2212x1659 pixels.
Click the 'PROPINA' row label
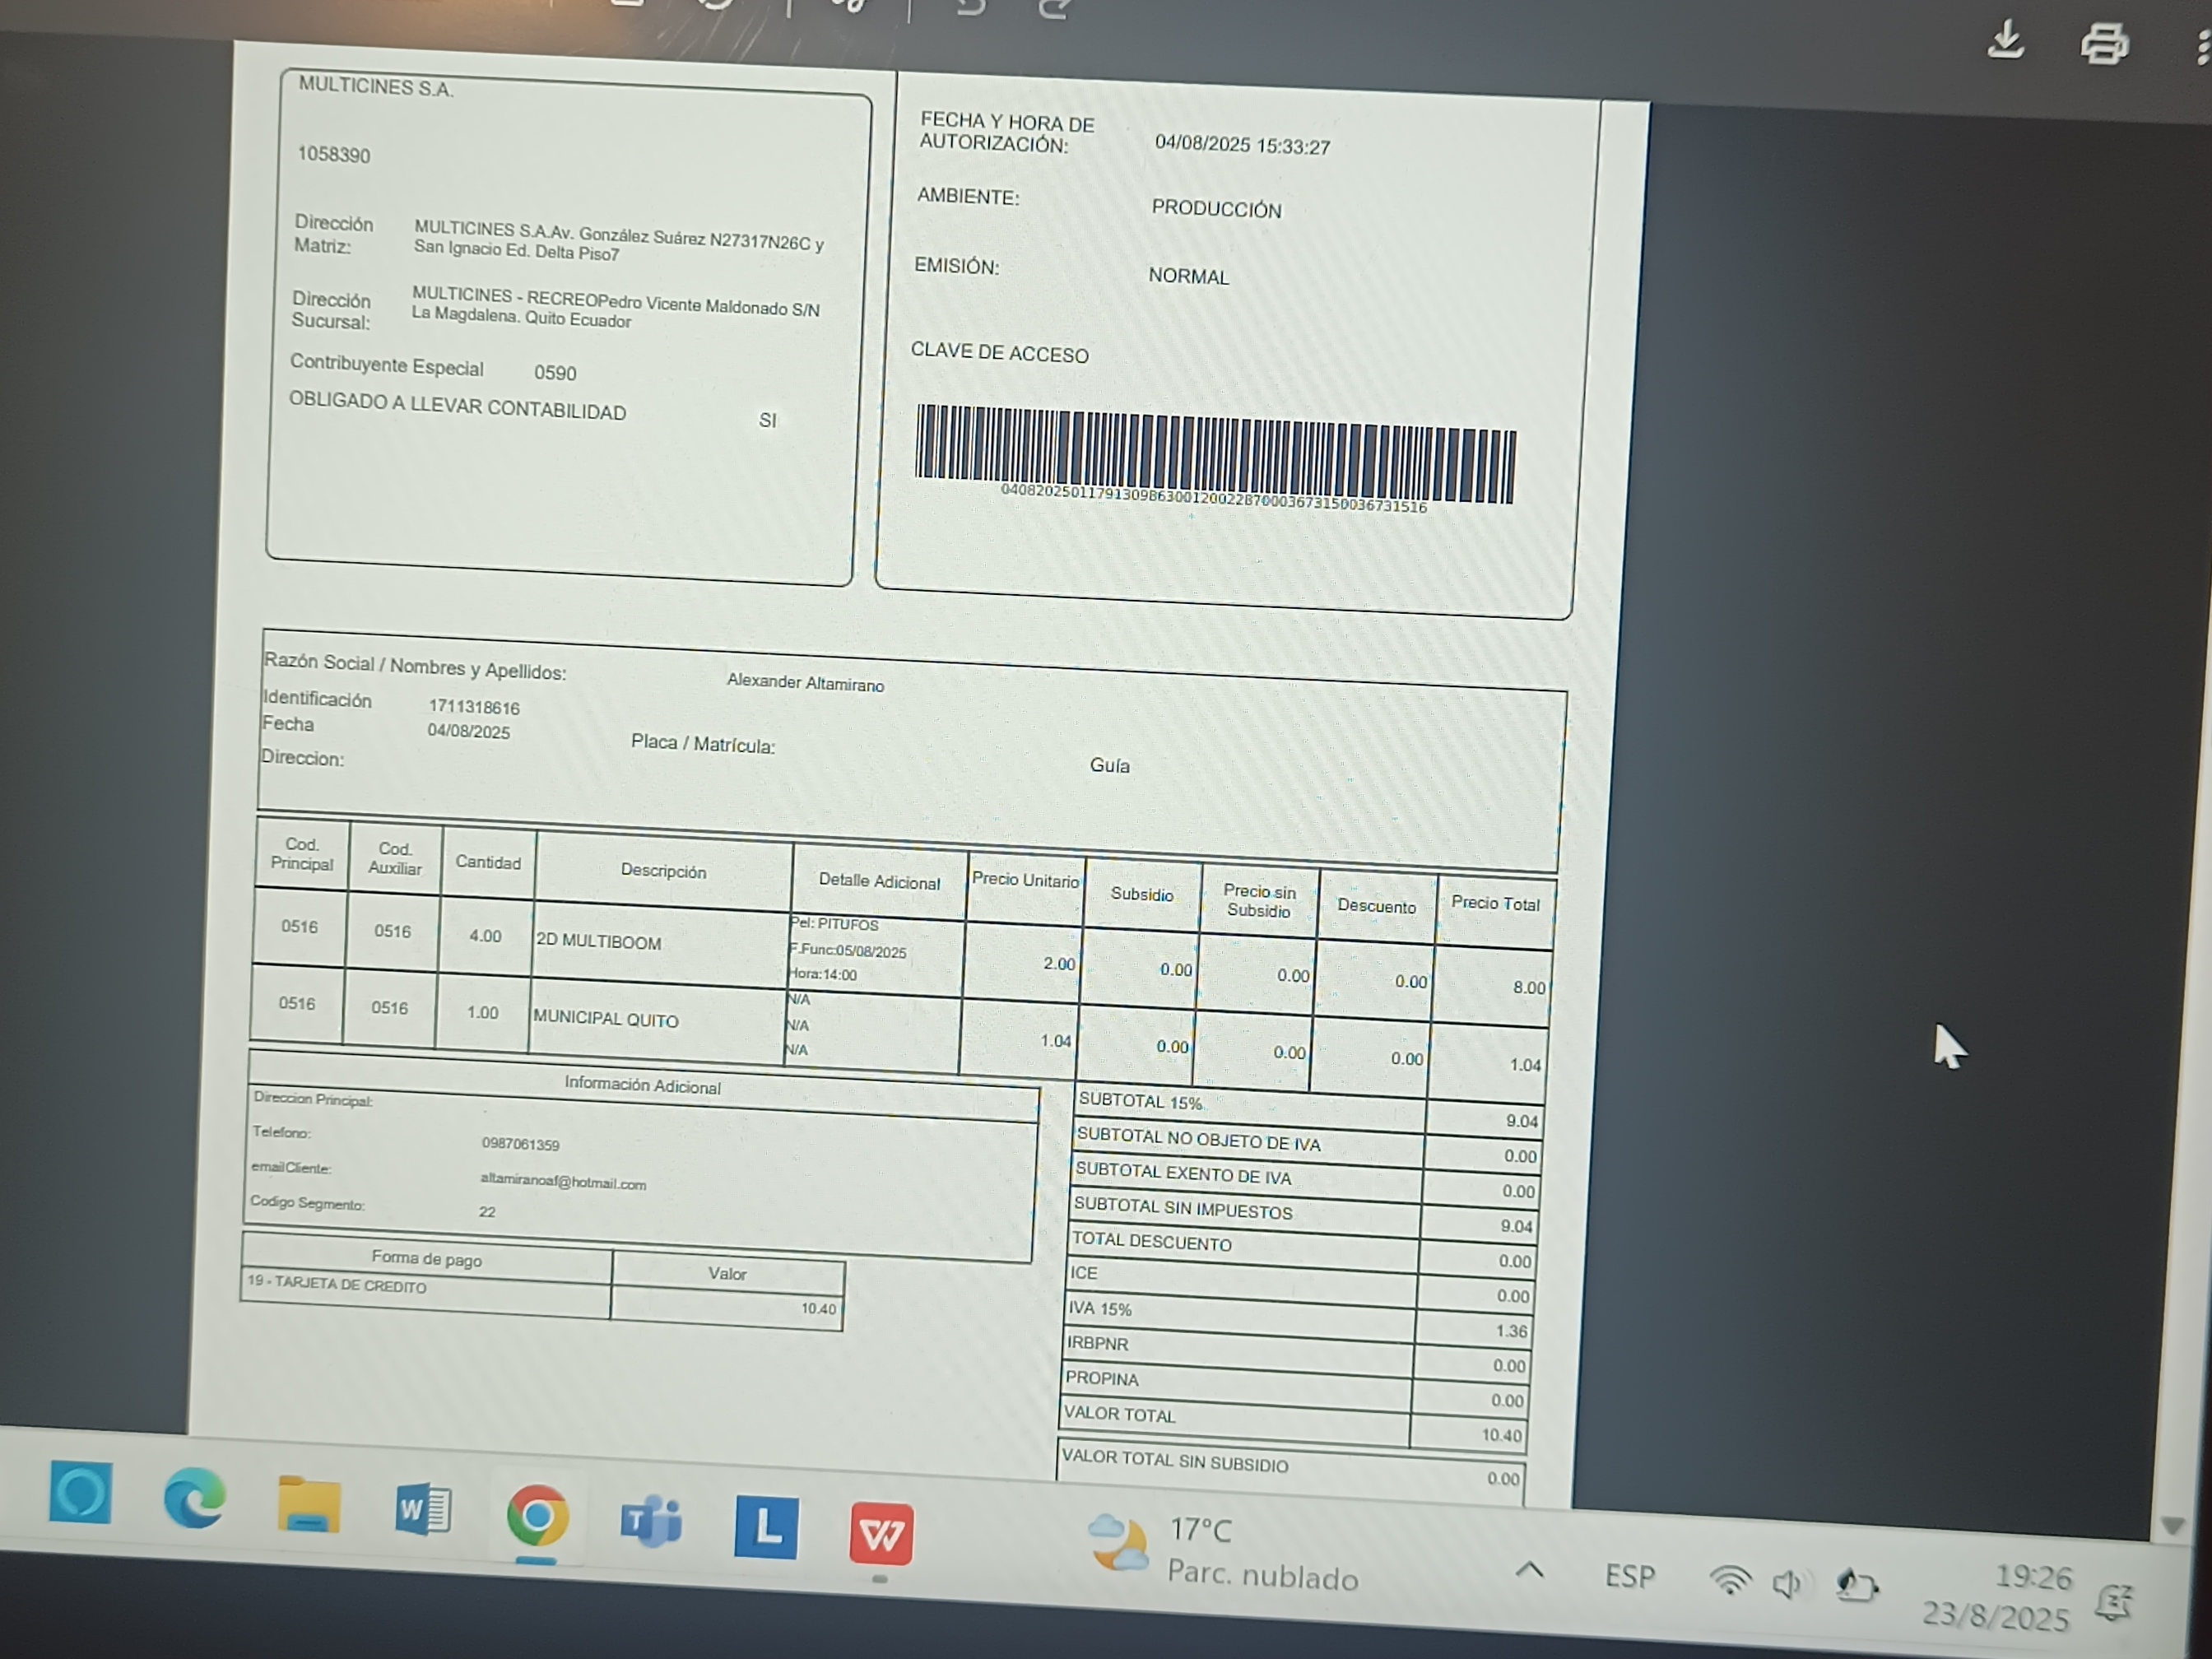tap(1101, 1379)
